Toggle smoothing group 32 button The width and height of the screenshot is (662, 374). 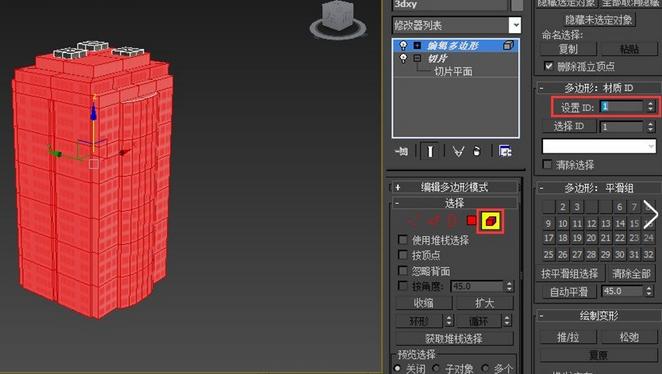tap(648, 254)
